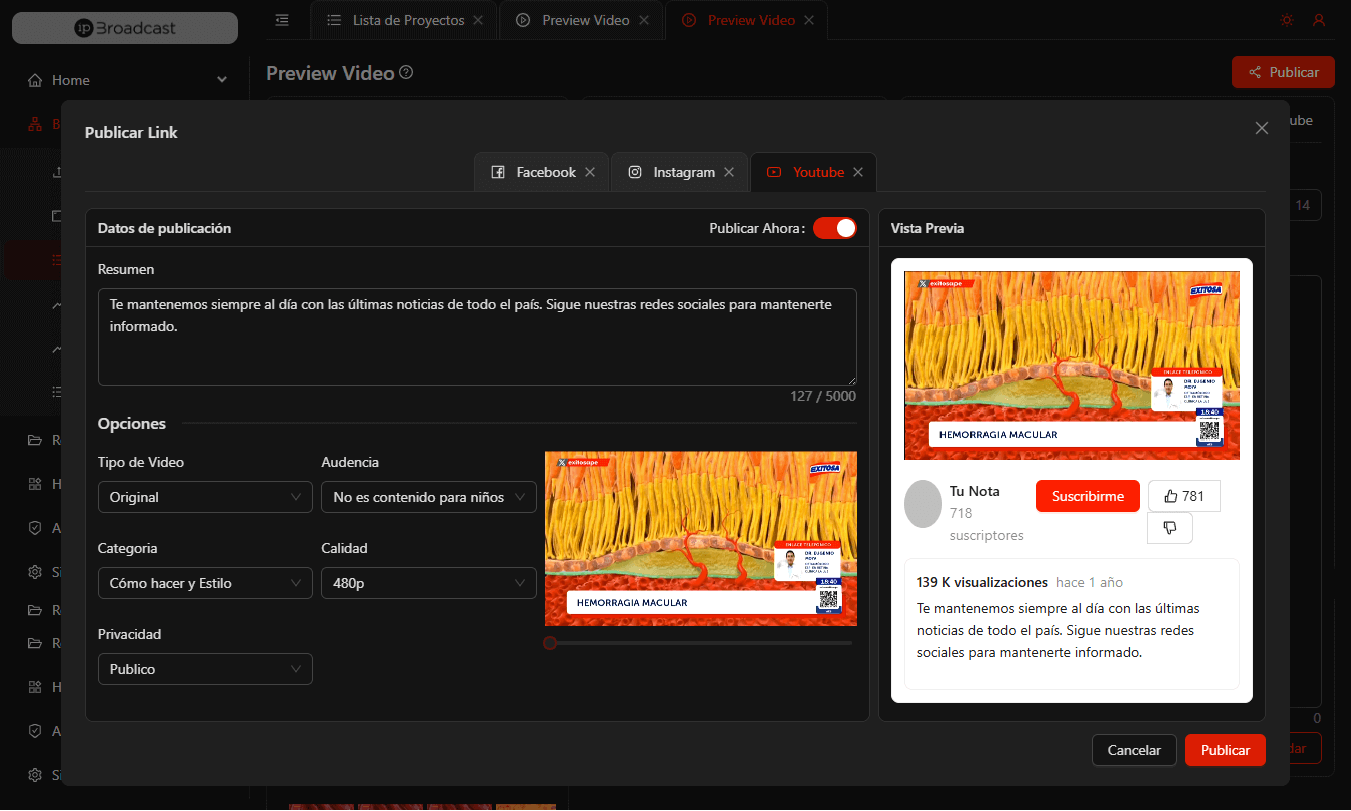Click the Cancelar button
Image resolution: width=1351 pixels, height=811 pixels.
(1134, 750)
